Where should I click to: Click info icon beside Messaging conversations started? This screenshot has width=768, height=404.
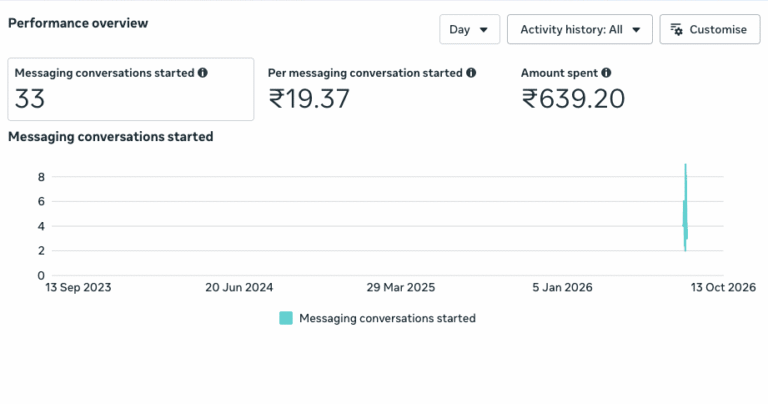click(203, 72)
